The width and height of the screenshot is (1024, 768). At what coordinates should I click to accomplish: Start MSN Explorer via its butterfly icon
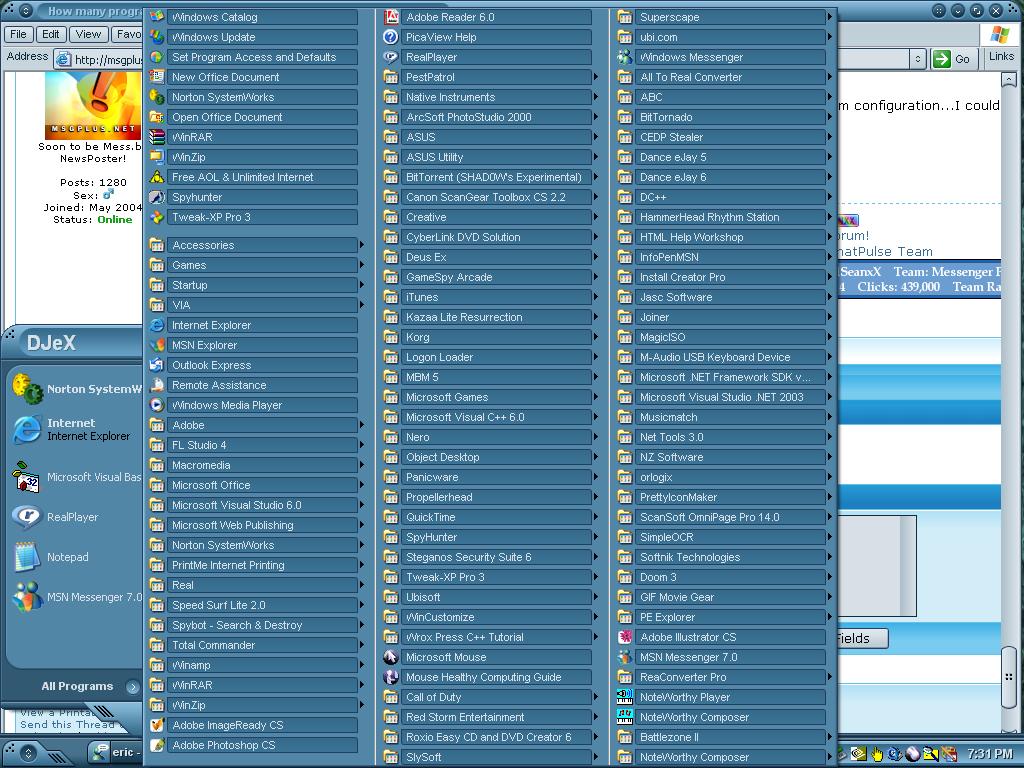157,345
